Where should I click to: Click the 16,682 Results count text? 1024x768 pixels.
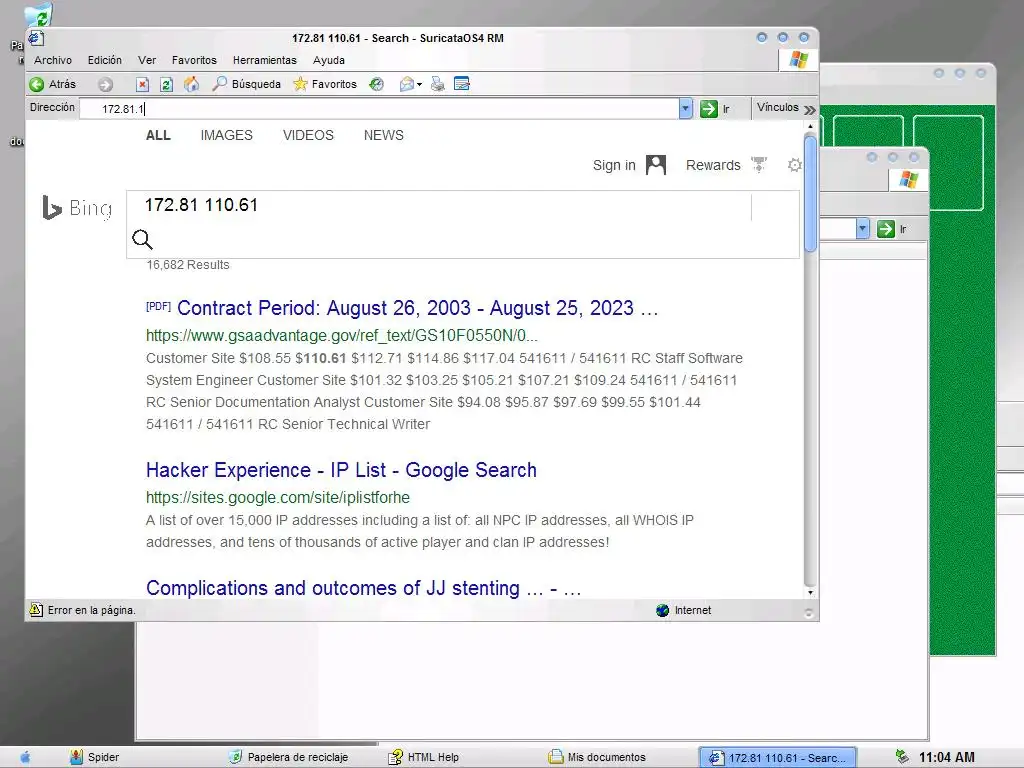pyautogui.click(x=187, y=264)
